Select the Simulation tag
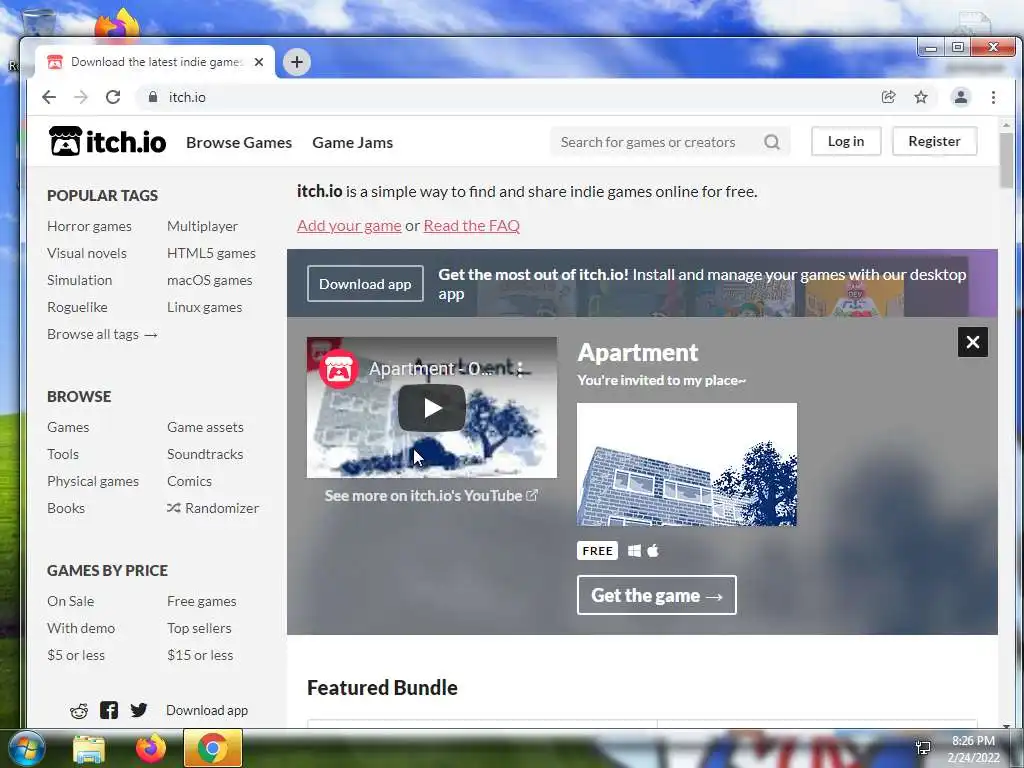 pyautogui.click(x=80, y=280)
